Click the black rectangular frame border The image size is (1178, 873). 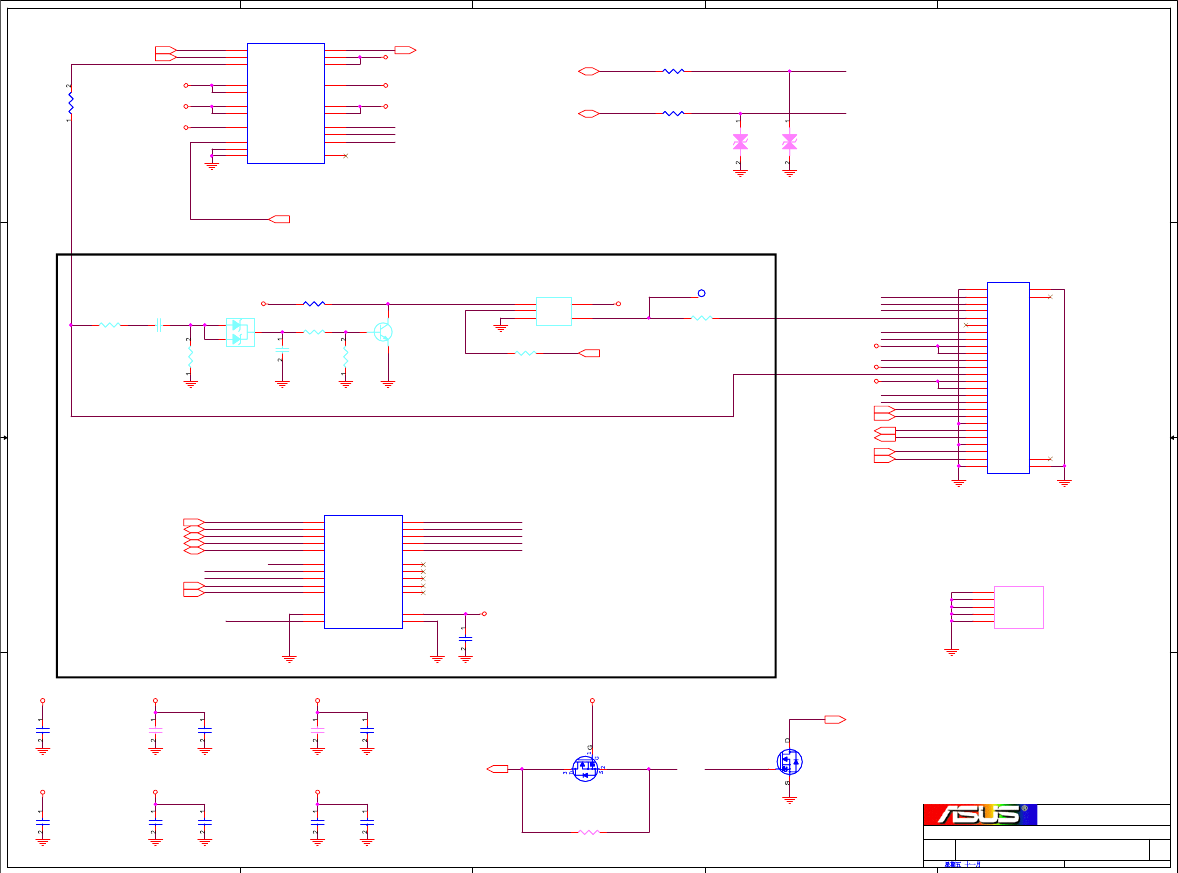(x=415, y=255)
